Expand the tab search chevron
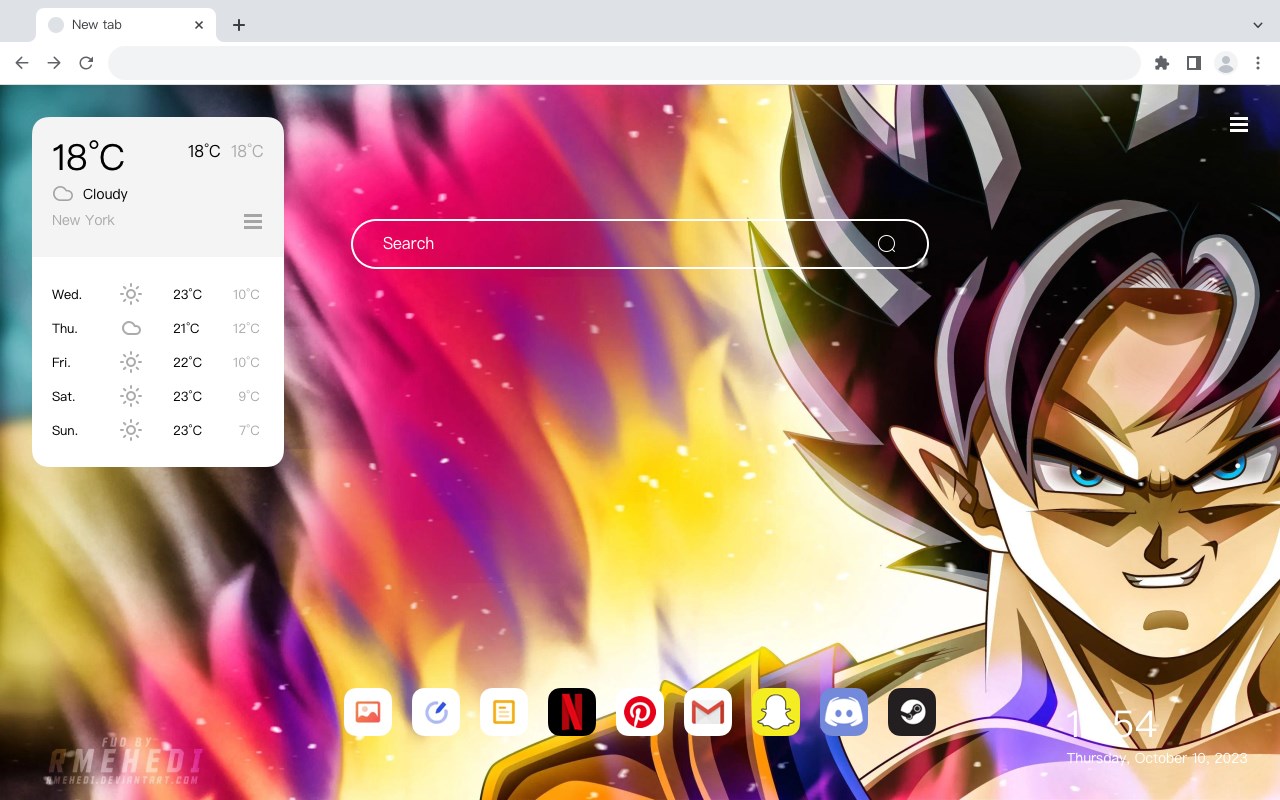 tap(1258, 25)
